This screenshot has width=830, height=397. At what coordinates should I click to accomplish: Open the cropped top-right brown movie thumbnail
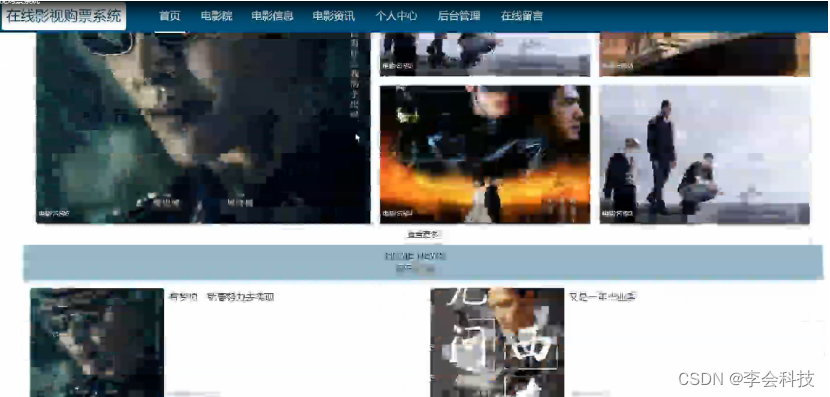[705, 55]
